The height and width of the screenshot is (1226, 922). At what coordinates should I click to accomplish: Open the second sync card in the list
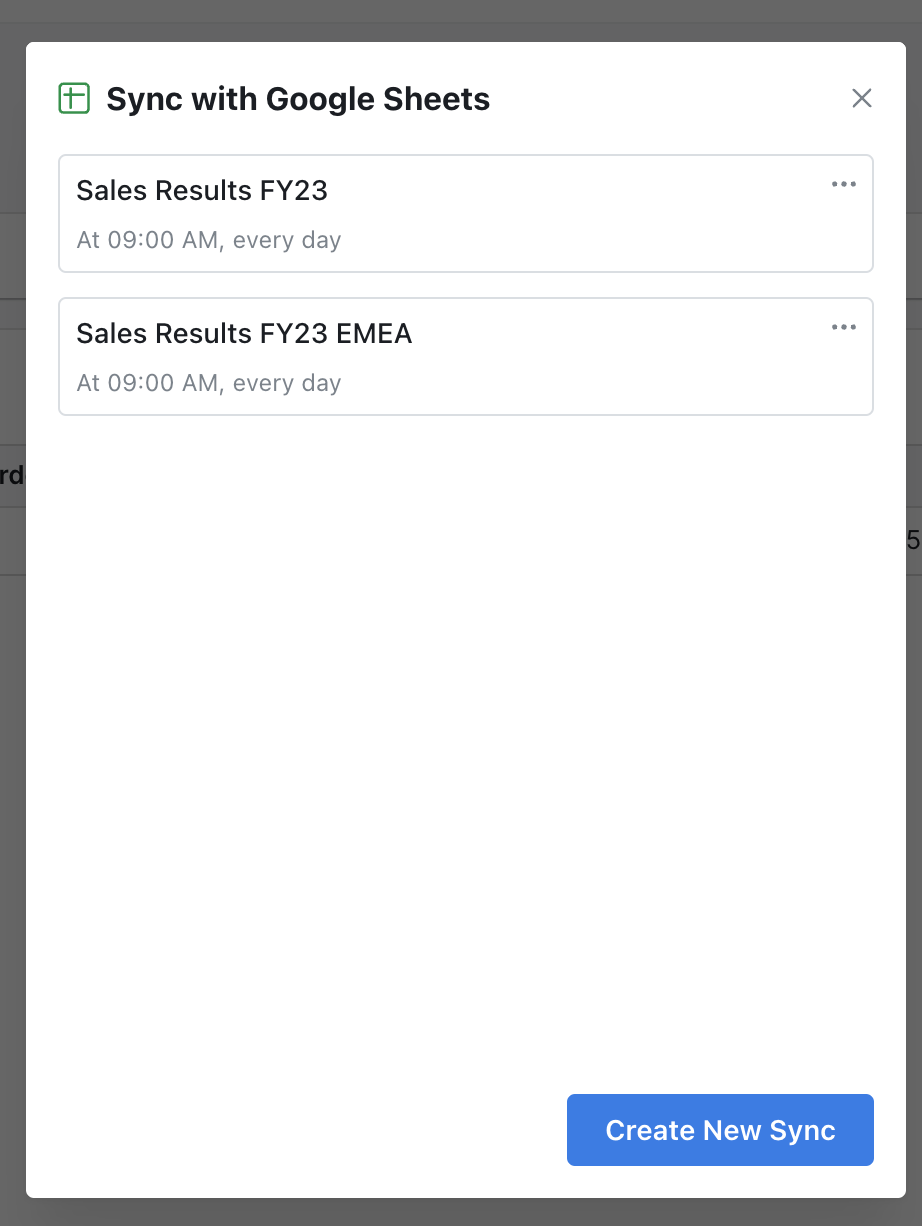pyautogui.click(x=466, y=356)
